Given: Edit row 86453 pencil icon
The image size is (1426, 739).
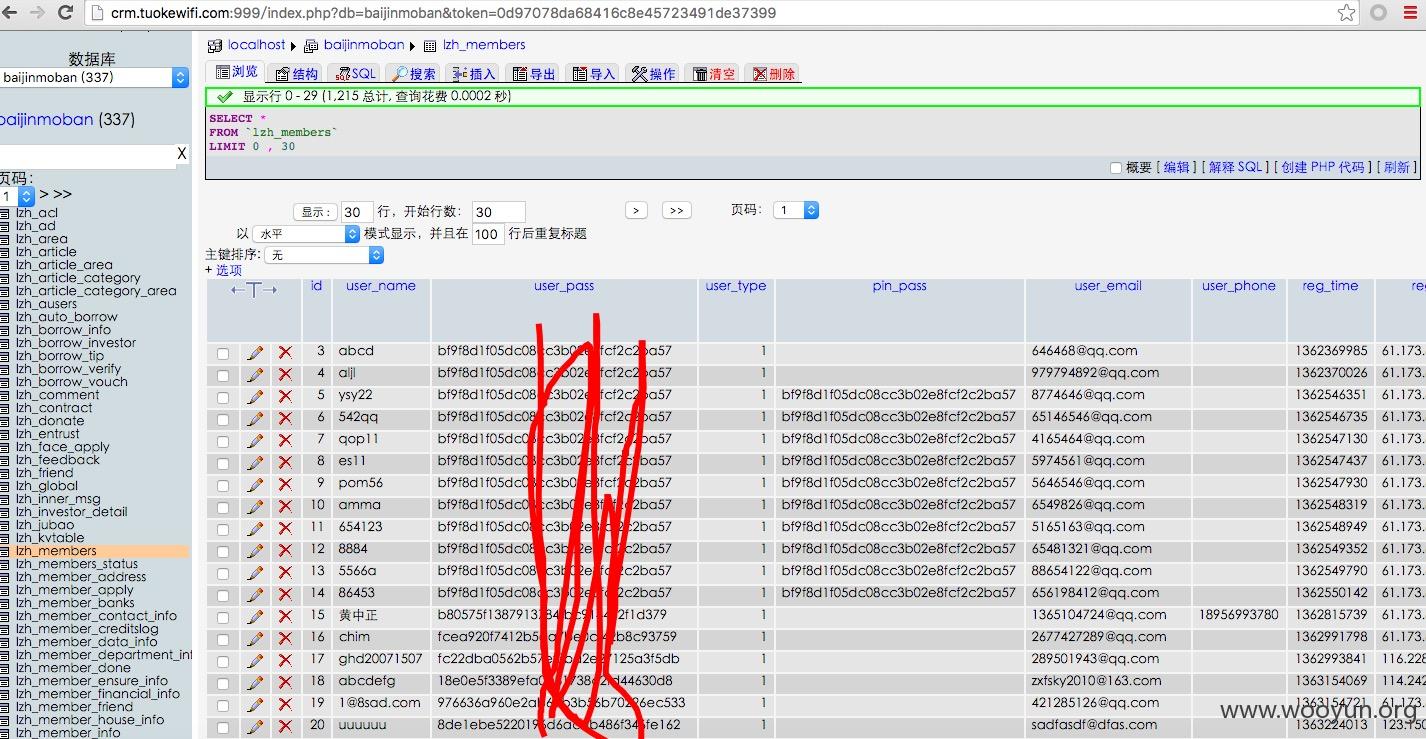Looking at the screenshot, I should click(x=255, y=594).
